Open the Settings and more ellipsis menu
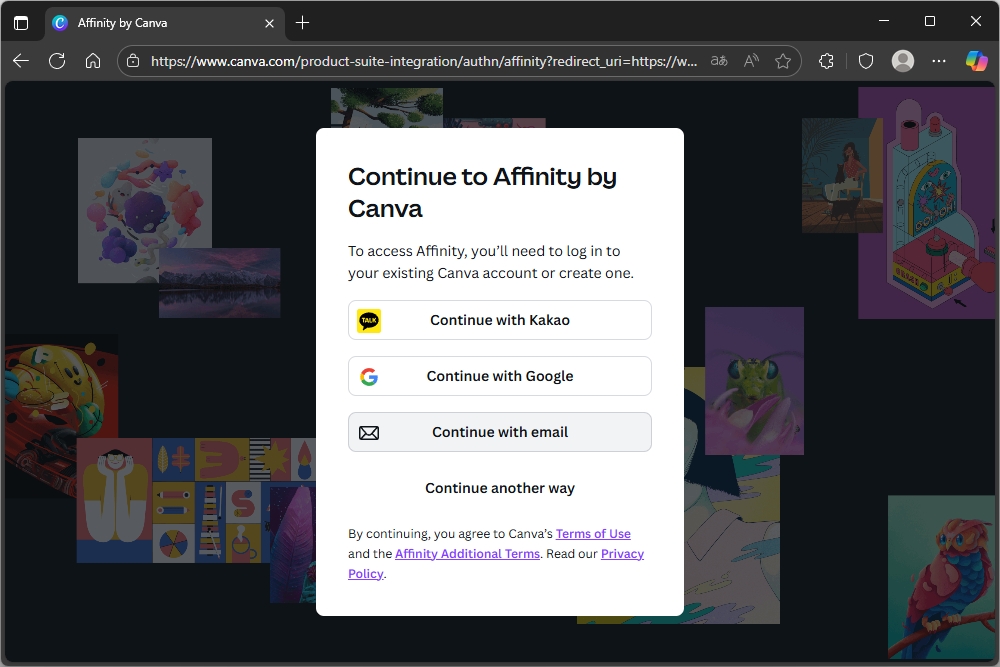The width and height of the screenshot is (1000, 667). pyautogui.click(x=939, y=61)
